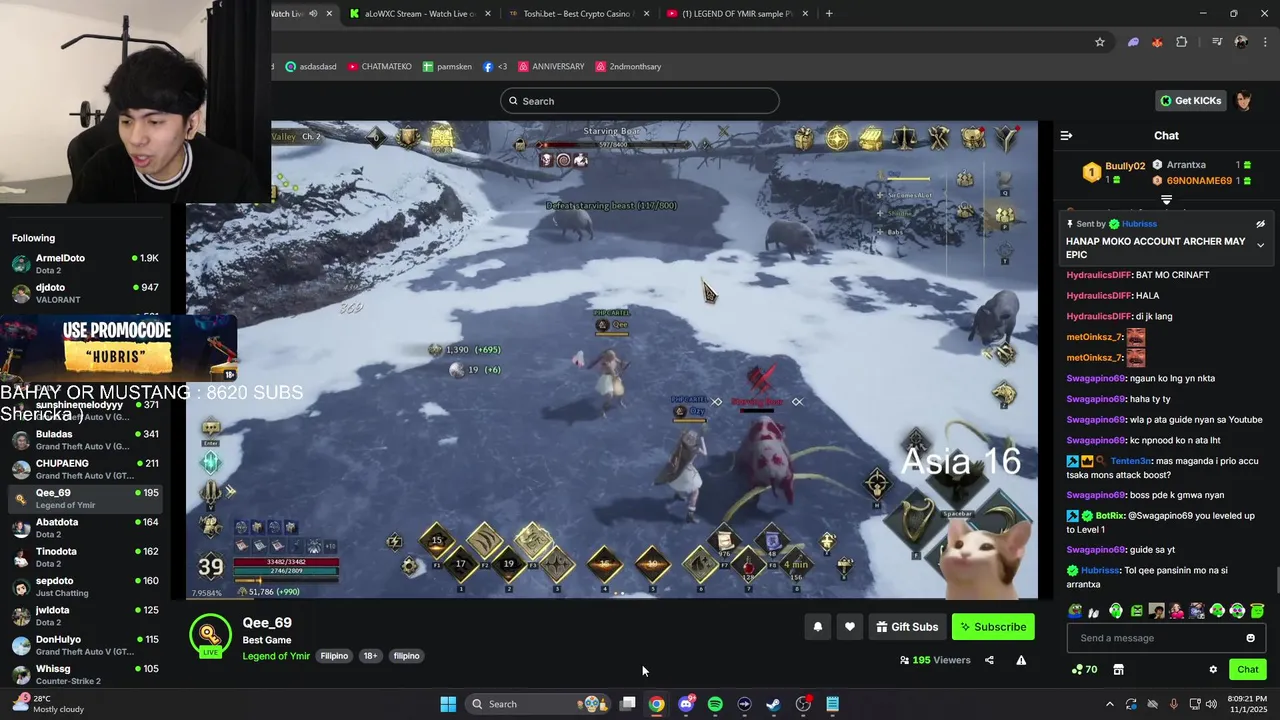This screenshot has width=1280, height=720.
Task: Click the notification bell icon for Qee_69
Action: (x=817, y=627)
